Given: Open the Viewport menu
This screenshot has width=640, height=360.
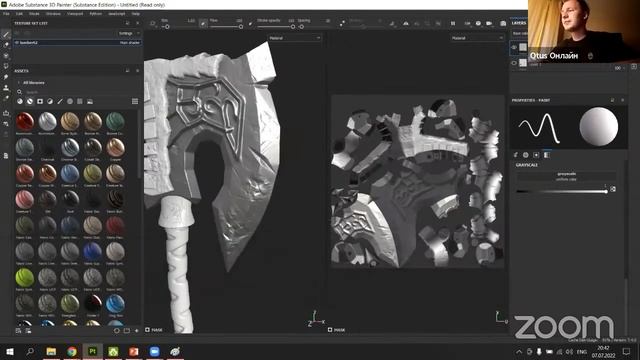Looking at the screenshot, I should pos(75,13).
